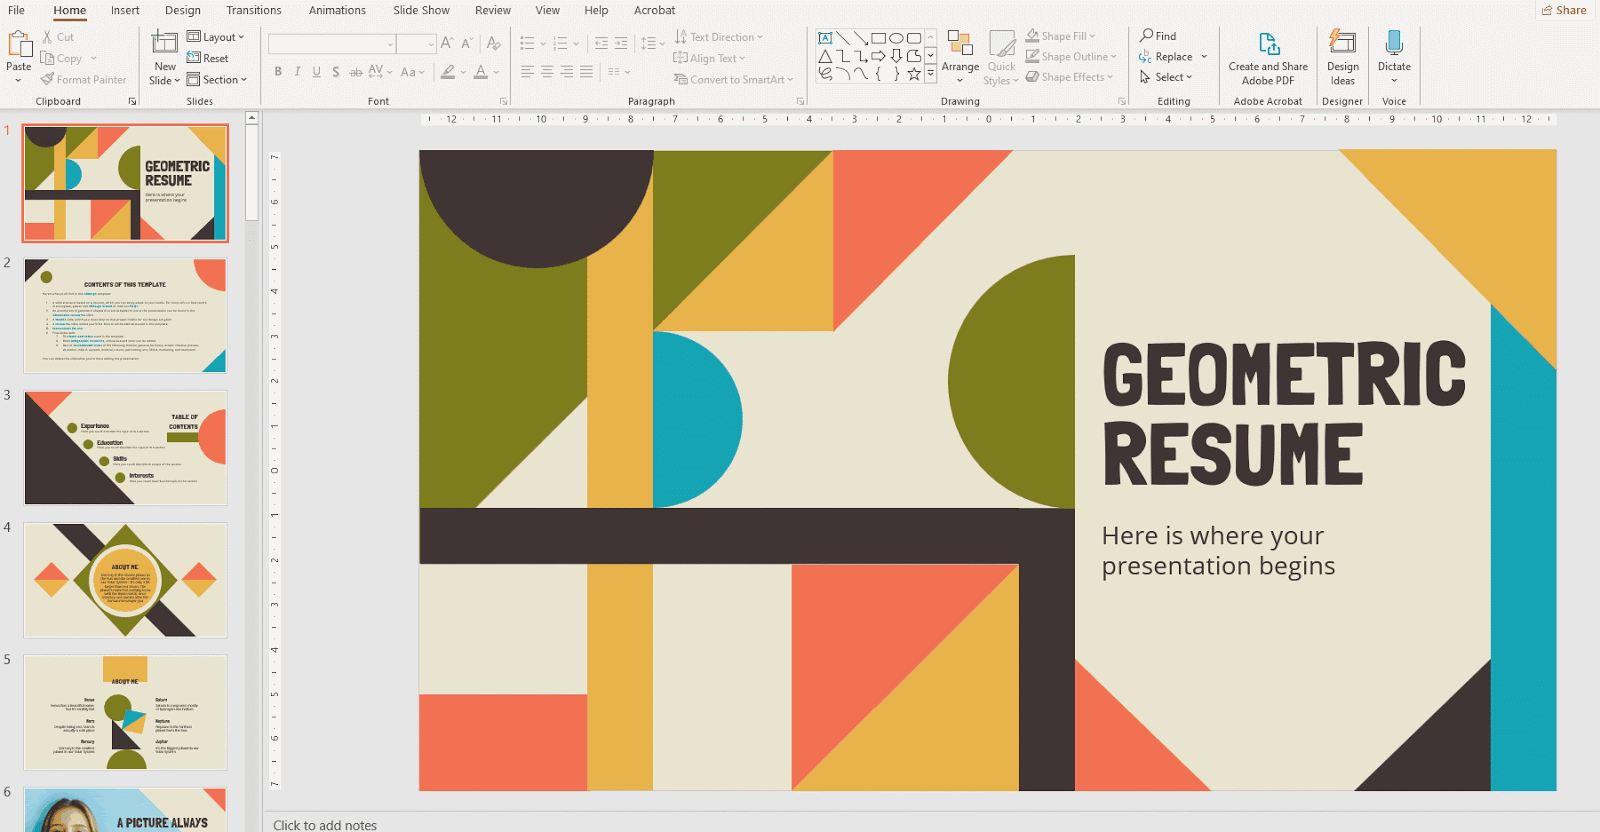
Task: Click the Paste clipboard icon
Action: coord(19,45)
